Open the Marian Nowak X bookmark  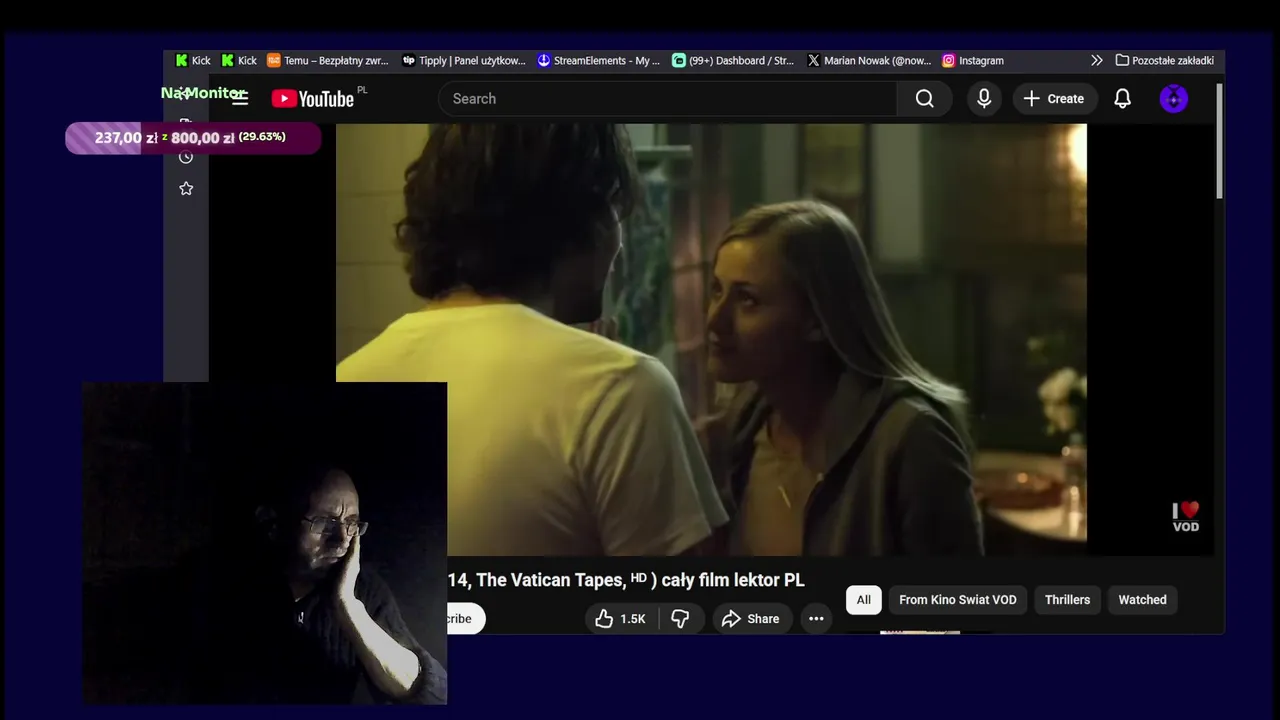click(x=869, y=60)
